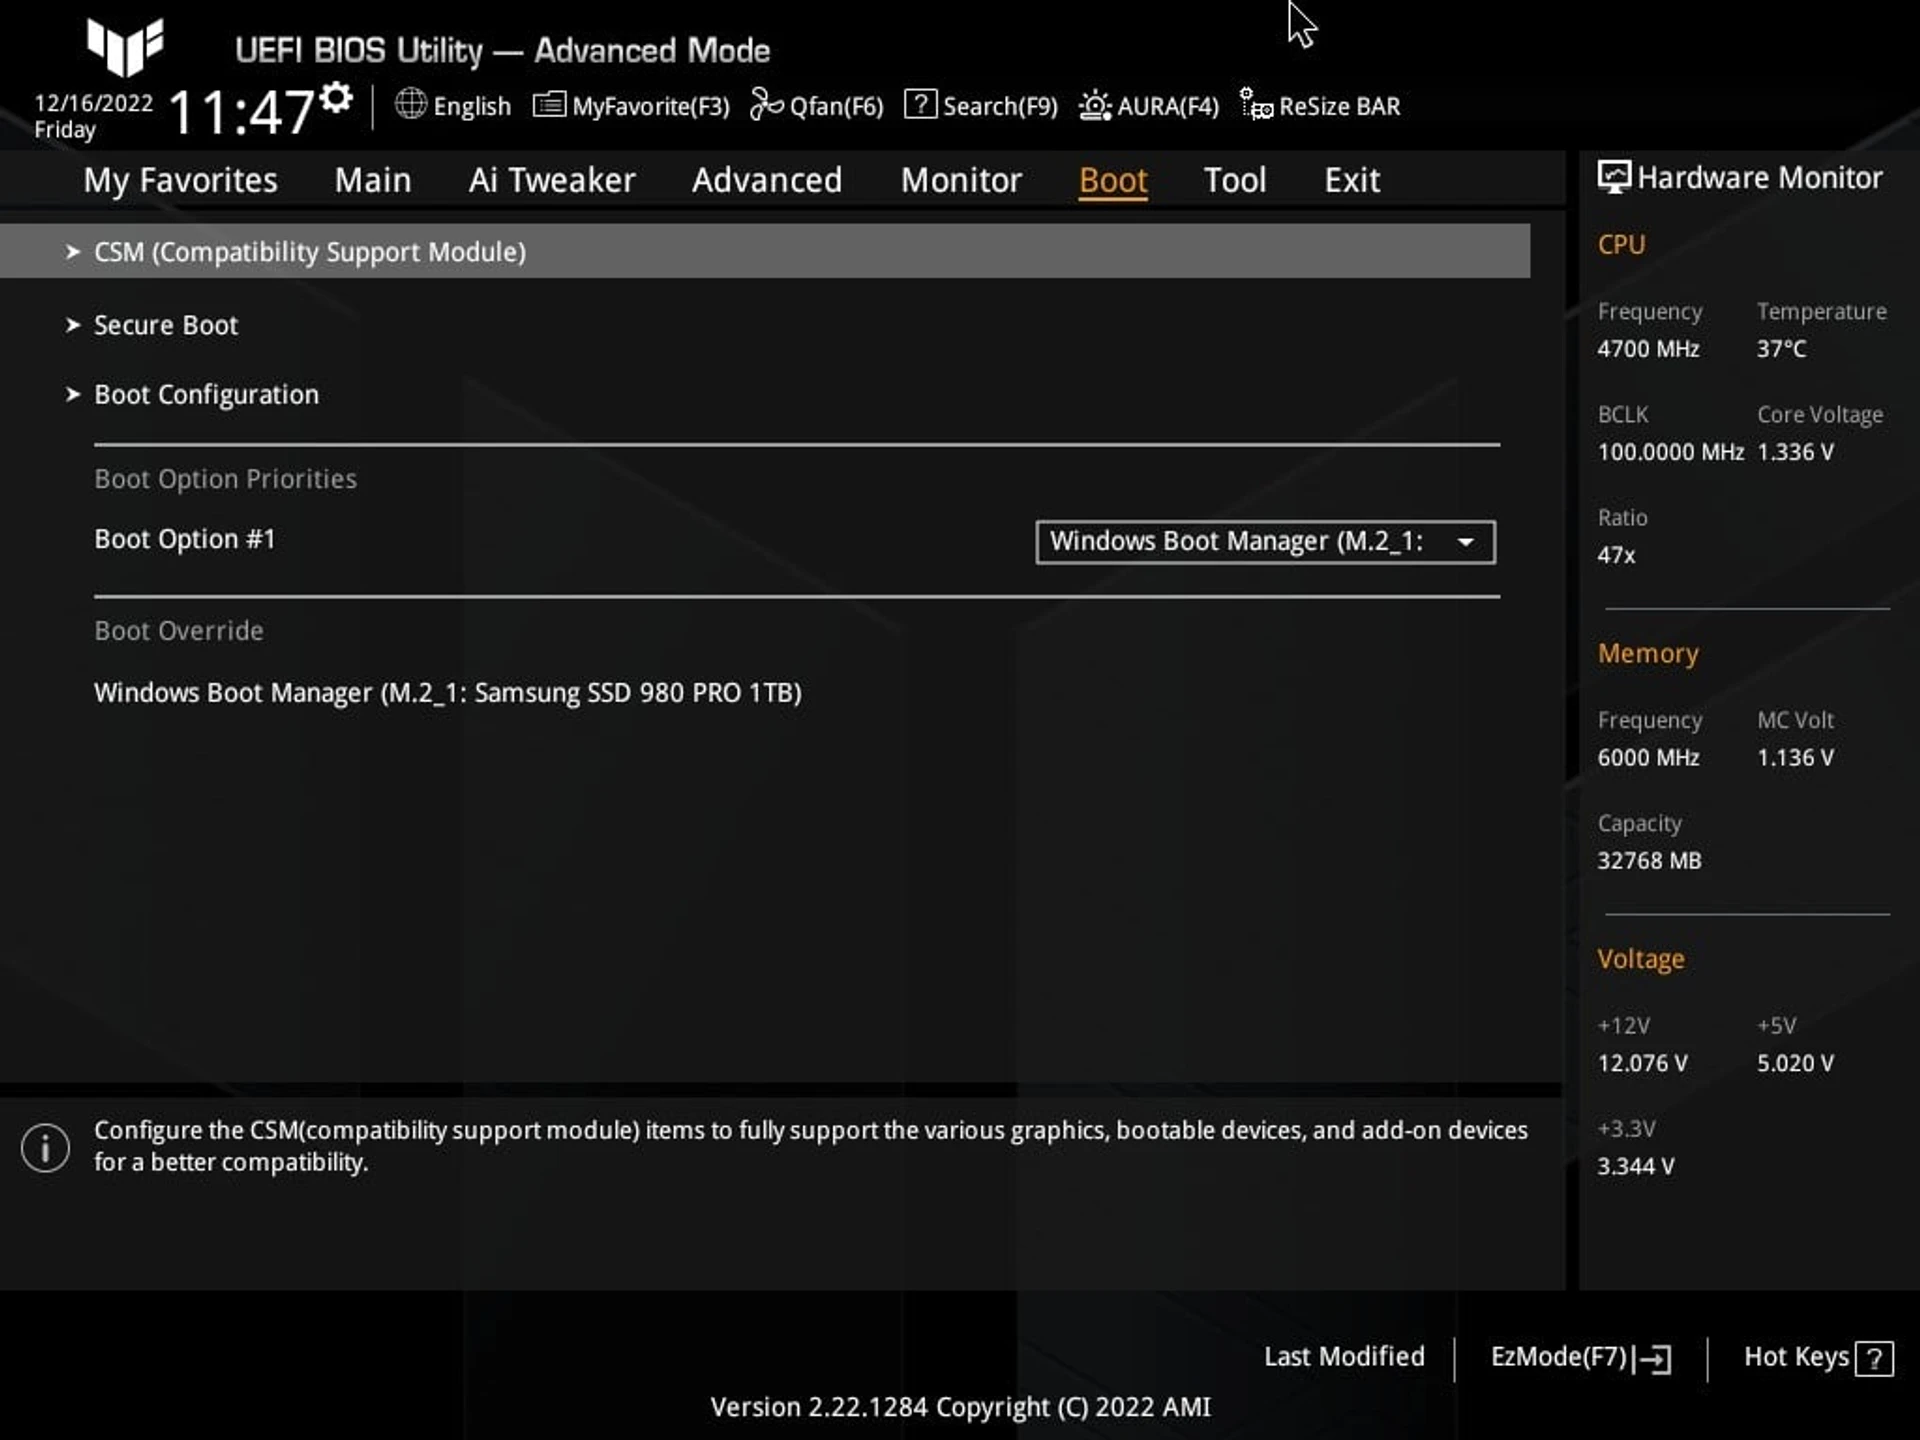Open the Monitor tab
The width and height of the screenshot is (1920, 1440).
click(961, 180)
